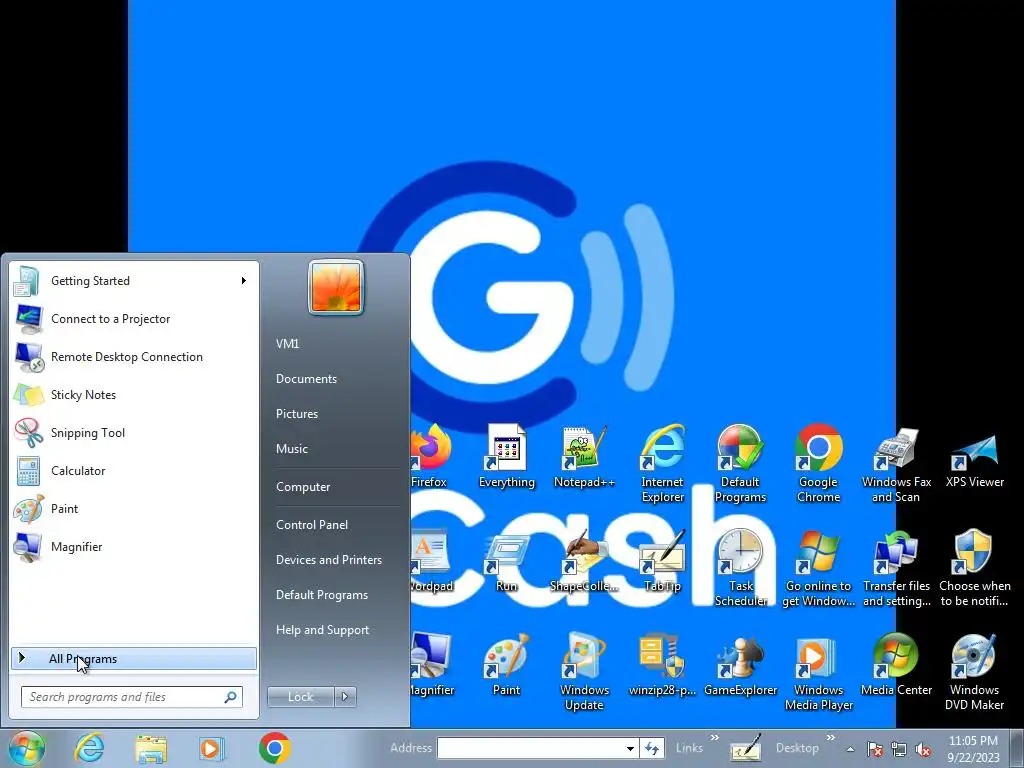The width and height of the screenshot is (1024, 768).
Task: Click the Lock button
Action: (x=300, y=697)
